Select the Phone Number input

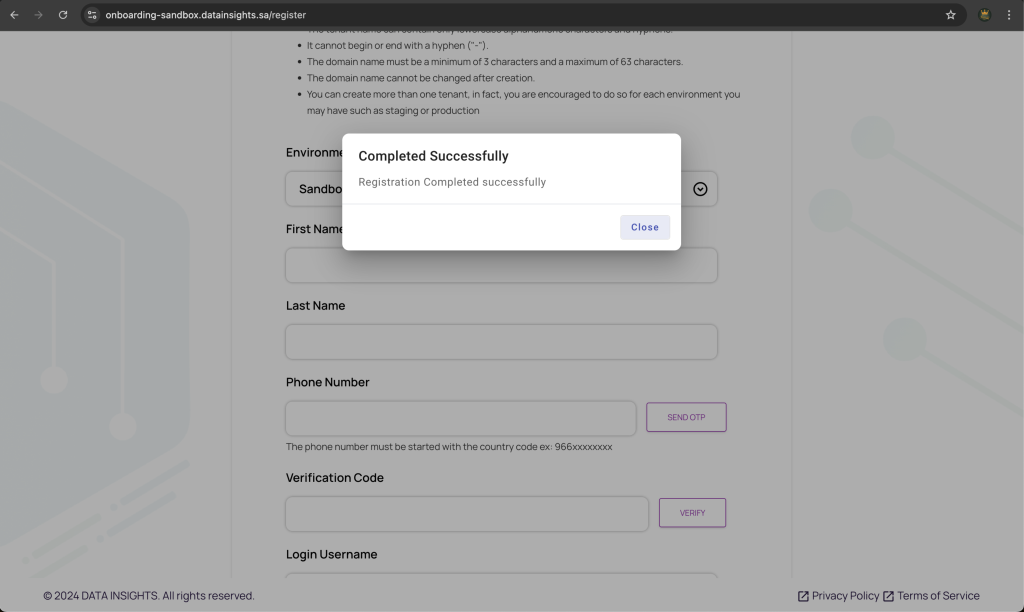click(460, 418)
